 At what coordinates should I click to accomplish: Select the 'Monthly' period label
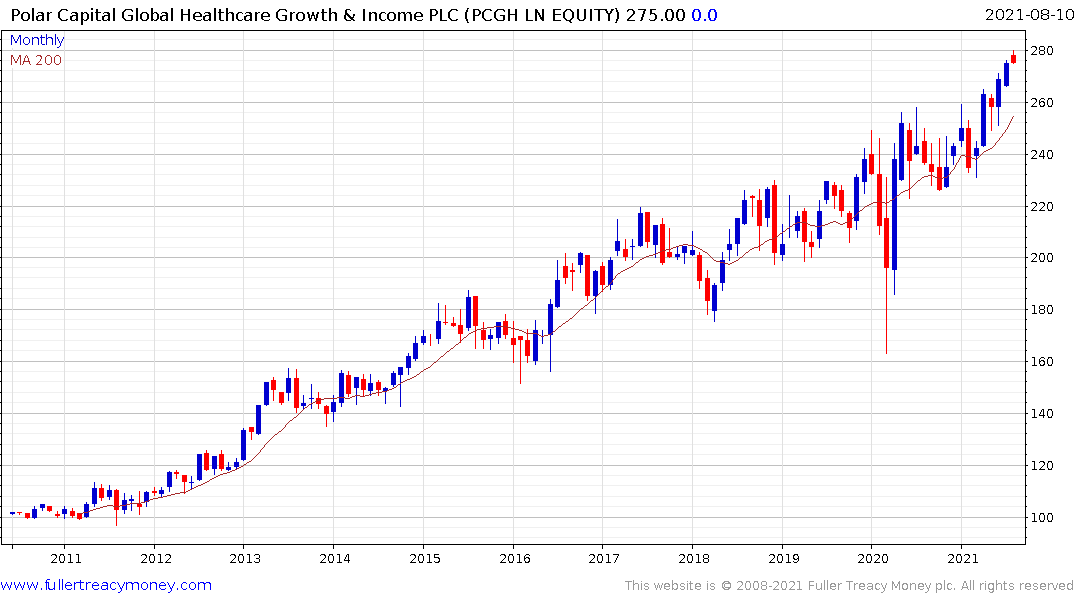click(37, 40)
